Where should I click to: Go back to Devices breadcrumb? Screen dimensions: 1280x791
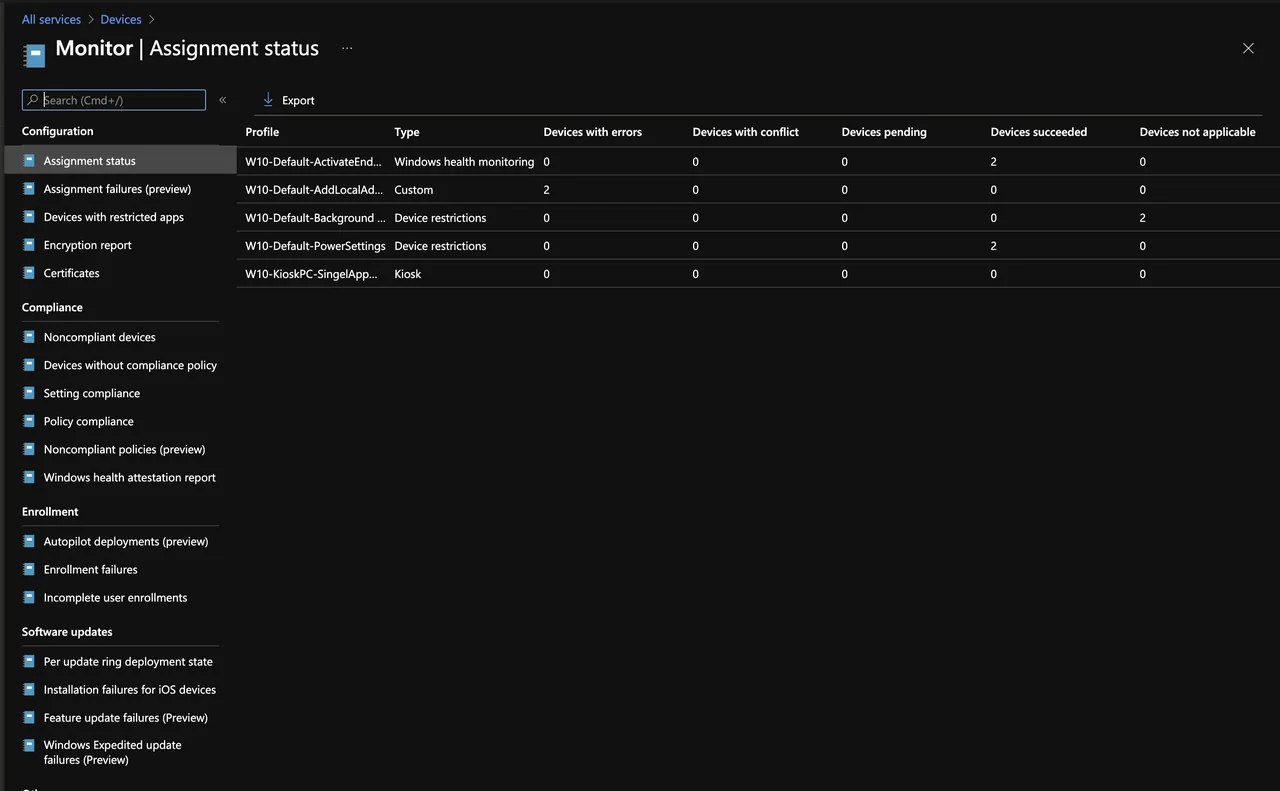click(x=121, y=19)
